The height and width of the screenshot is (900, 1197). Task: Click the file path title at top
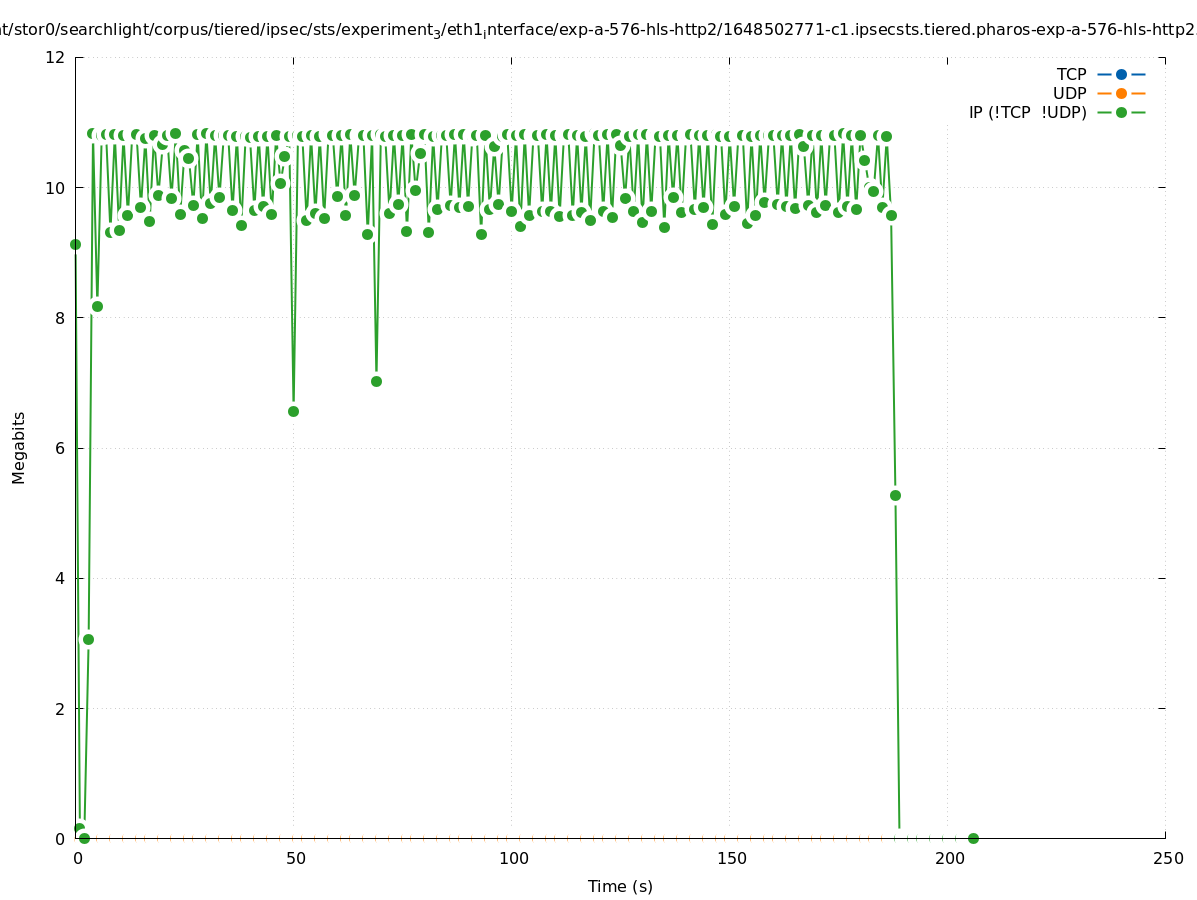coord(598,30)
